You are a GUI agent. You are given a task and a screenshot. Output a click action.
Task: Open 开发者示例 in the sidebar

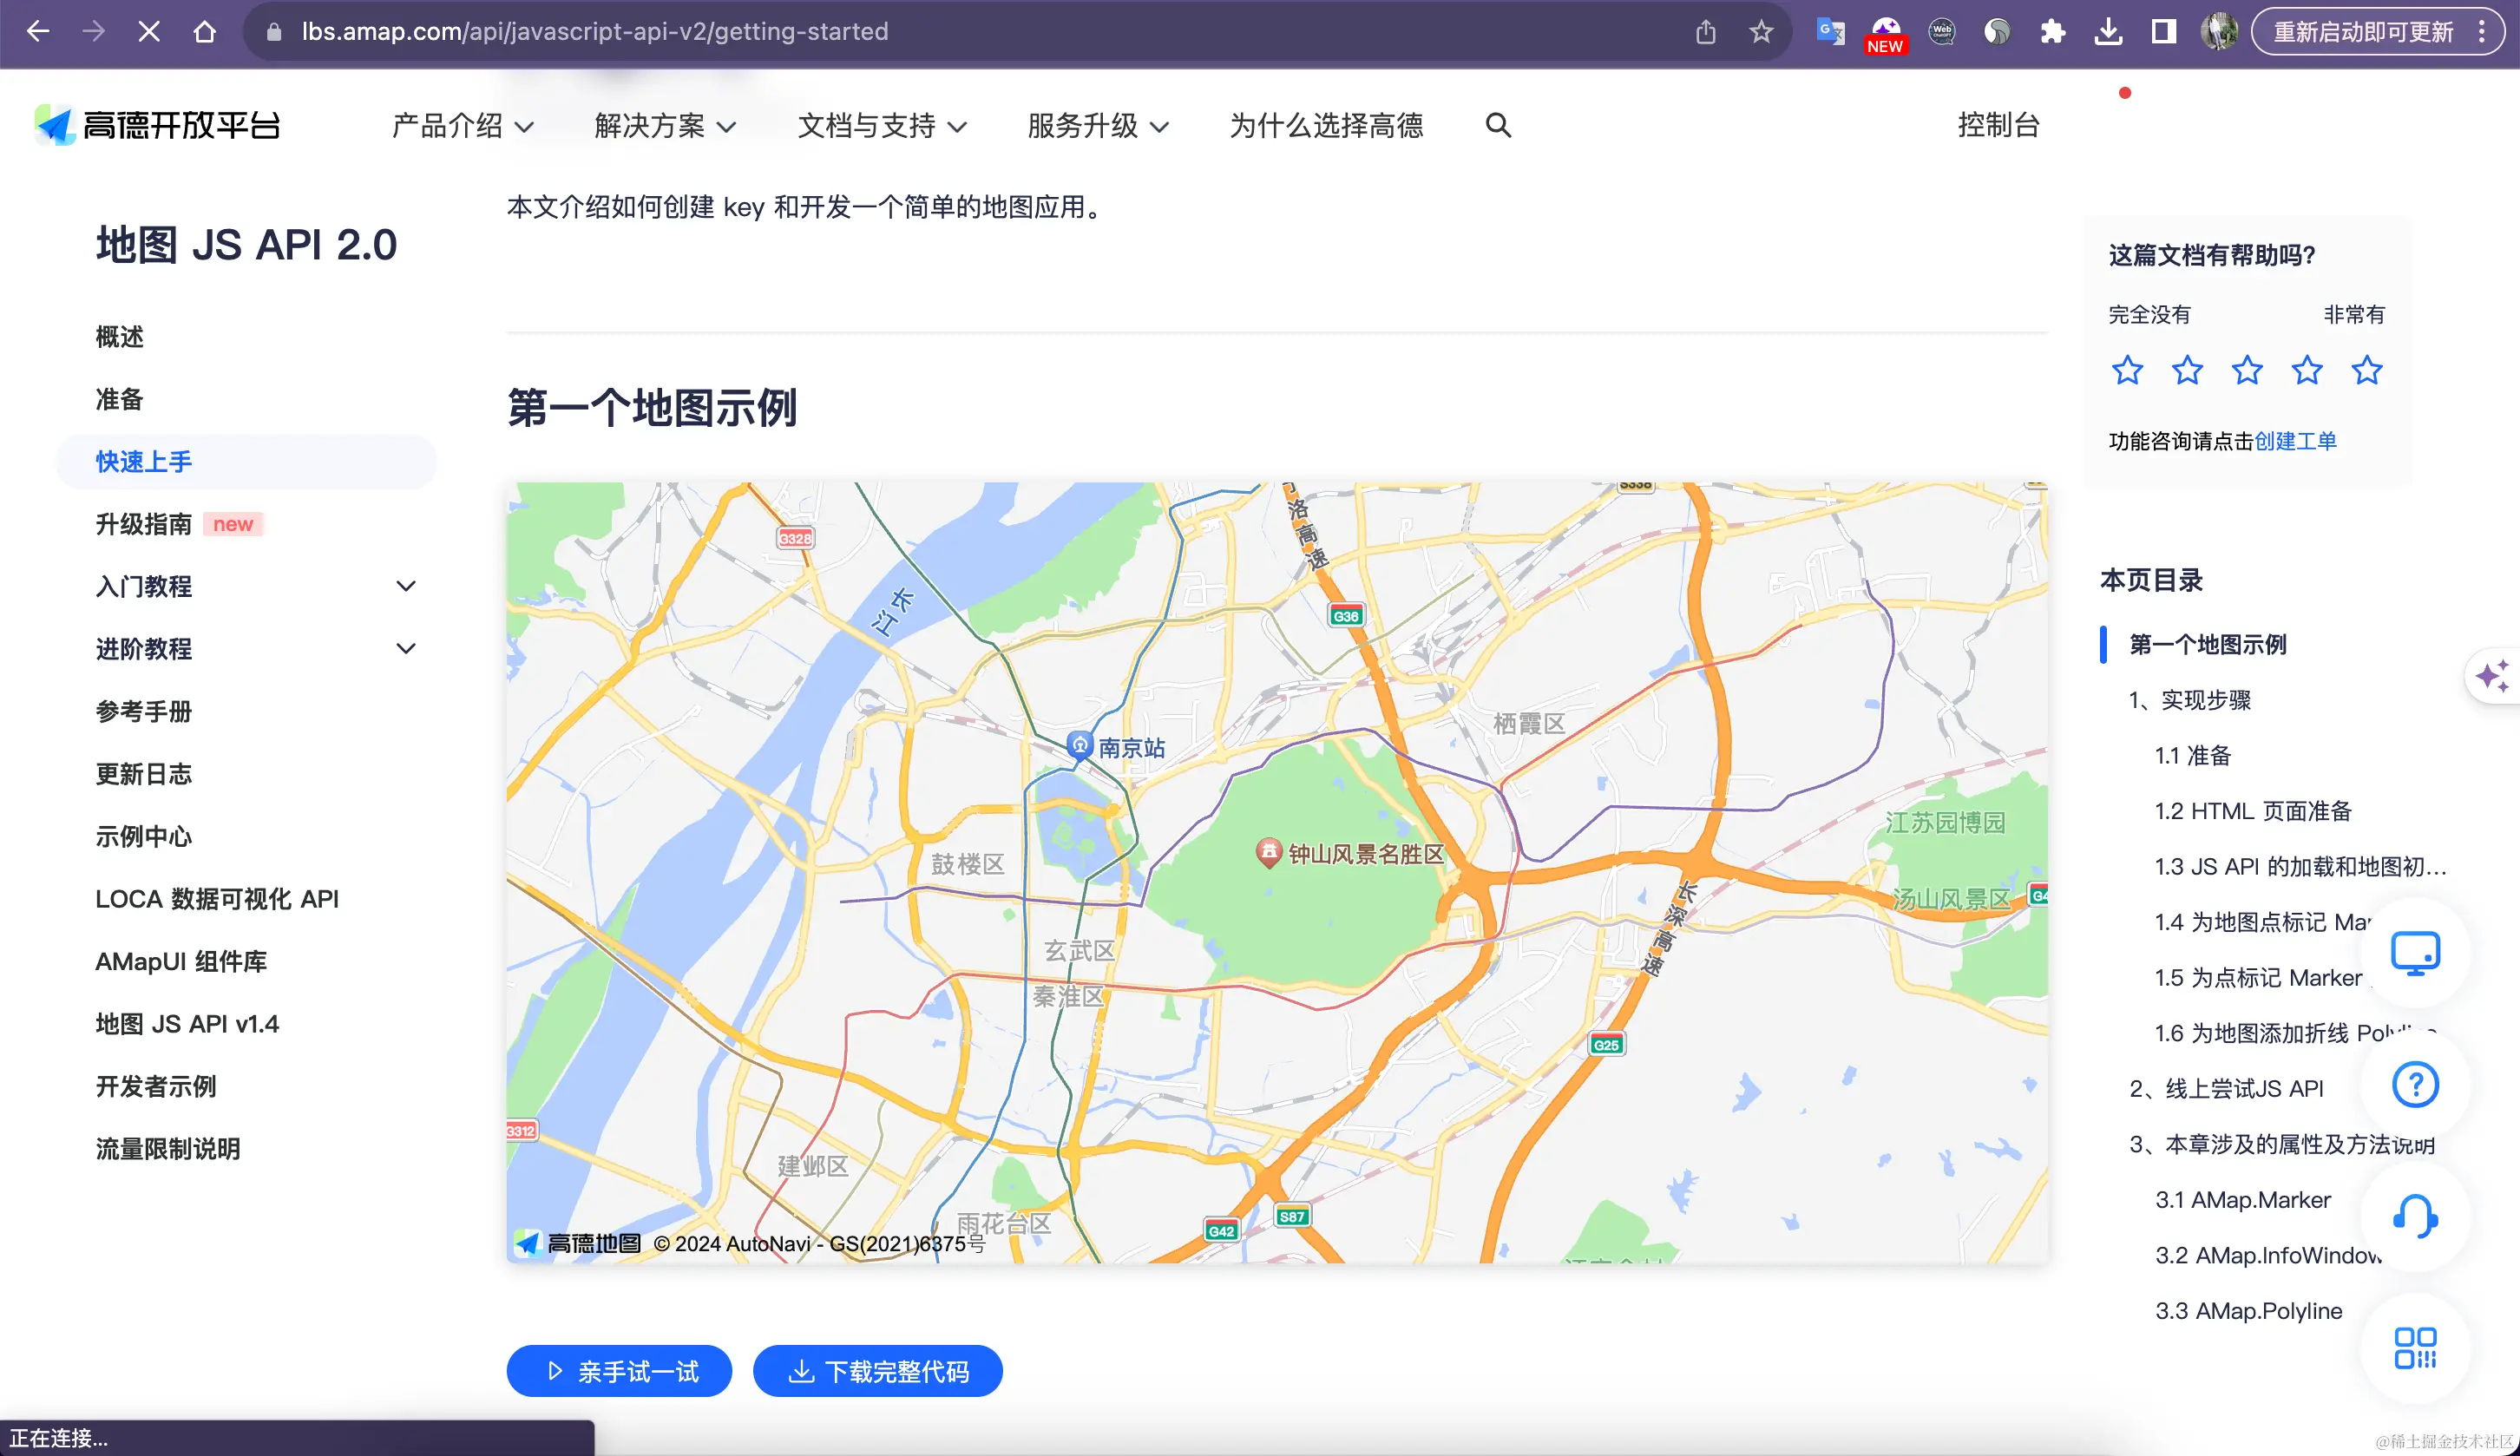click(156, 1087)
